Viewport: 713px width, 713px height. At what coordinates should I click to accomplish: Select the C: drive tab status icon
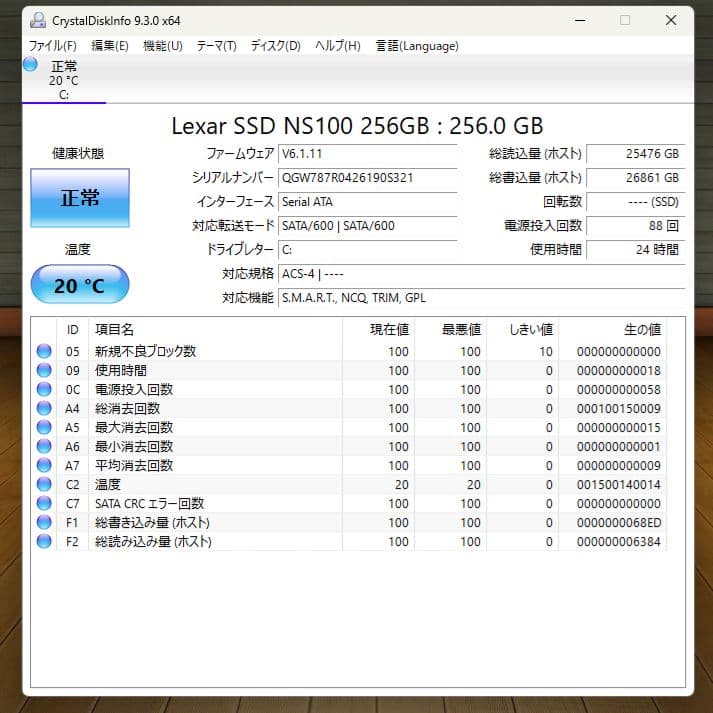pos(30,64)
